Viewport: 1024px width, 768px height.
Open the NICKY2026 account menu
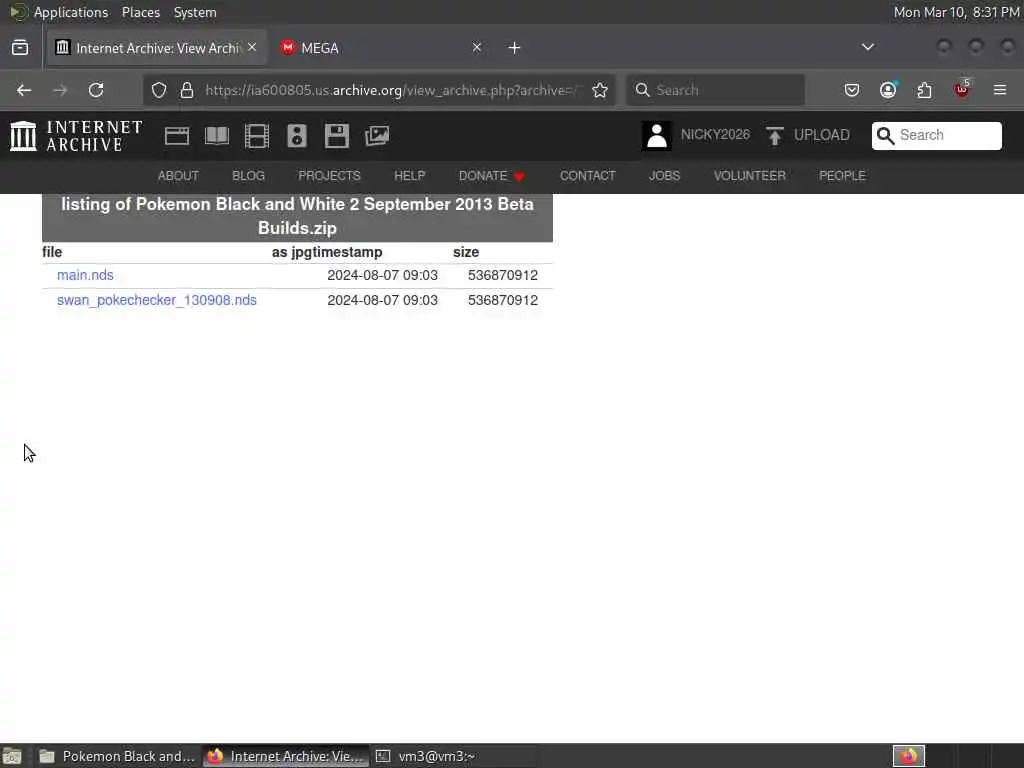[715, 135]
